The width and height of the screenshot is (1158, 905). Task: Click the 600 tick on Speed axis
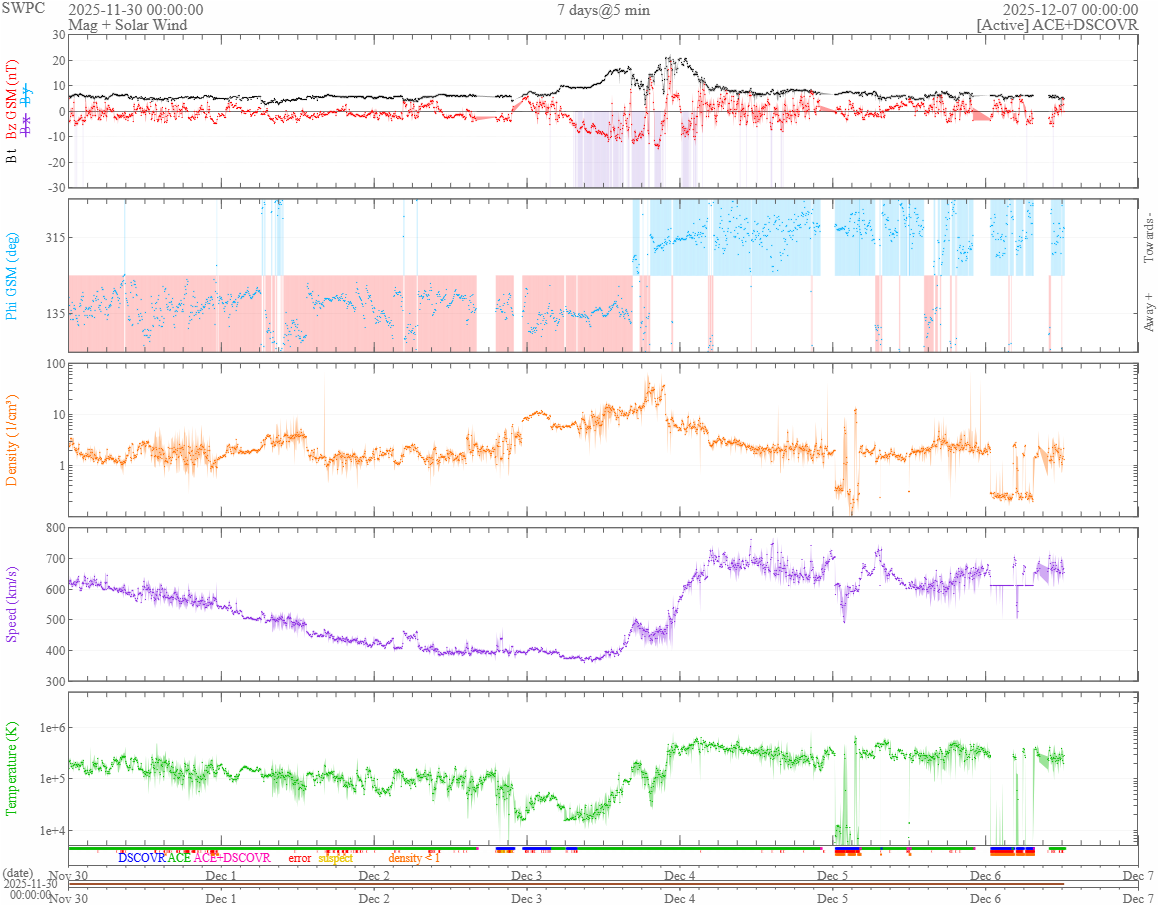(55, 590)
